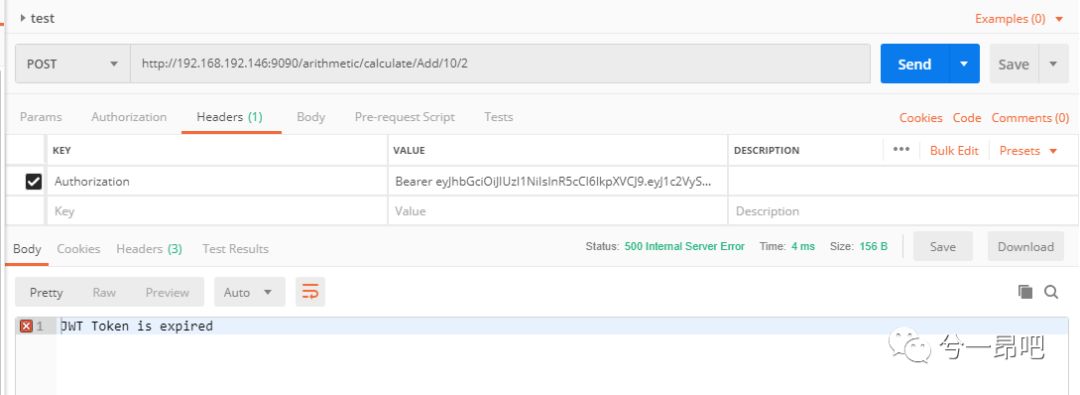Switch to Bulk Edit mode

[954, 150]
